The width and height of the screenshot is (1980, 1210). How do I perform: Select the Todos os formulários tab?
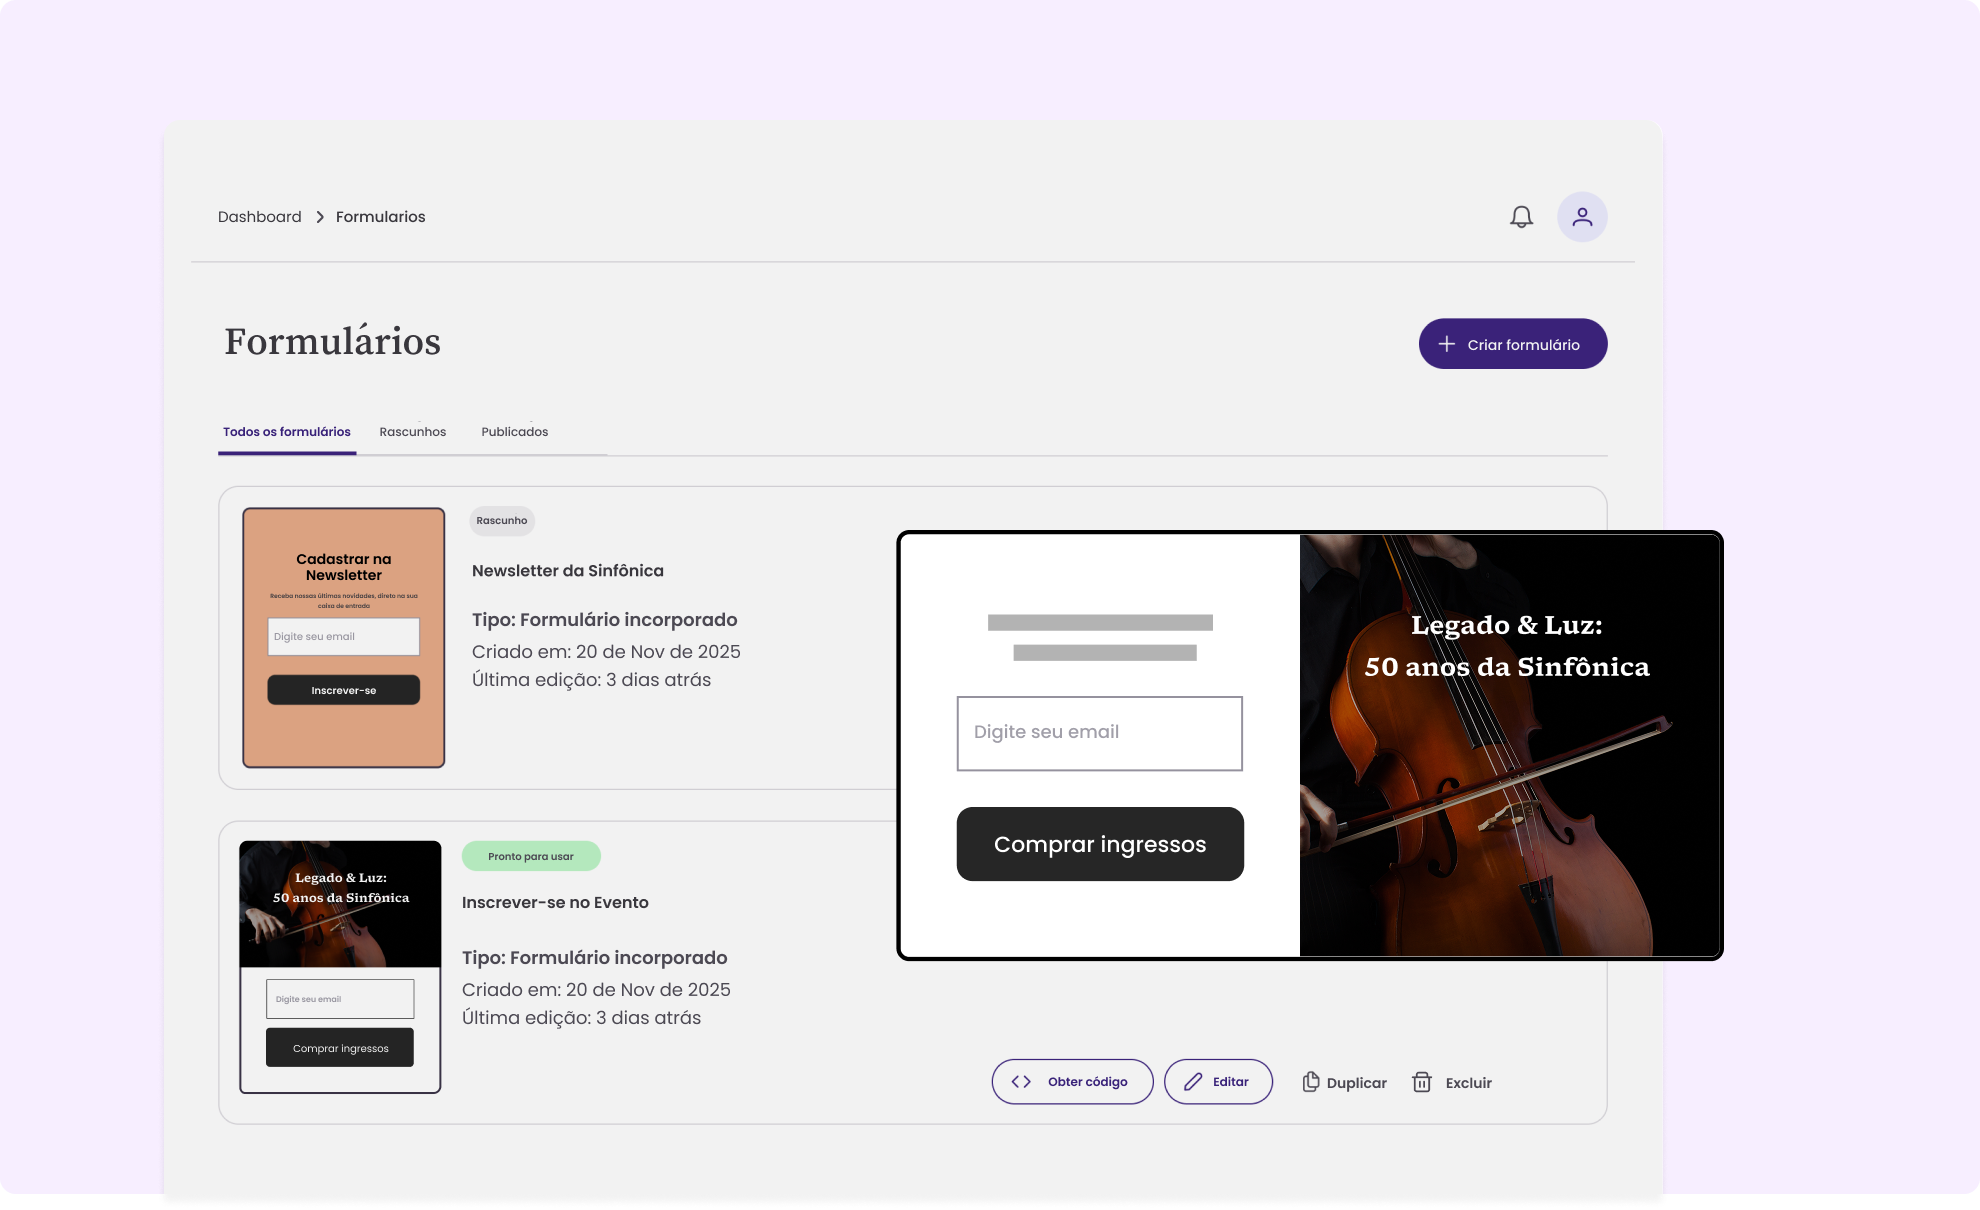point(286,432)
